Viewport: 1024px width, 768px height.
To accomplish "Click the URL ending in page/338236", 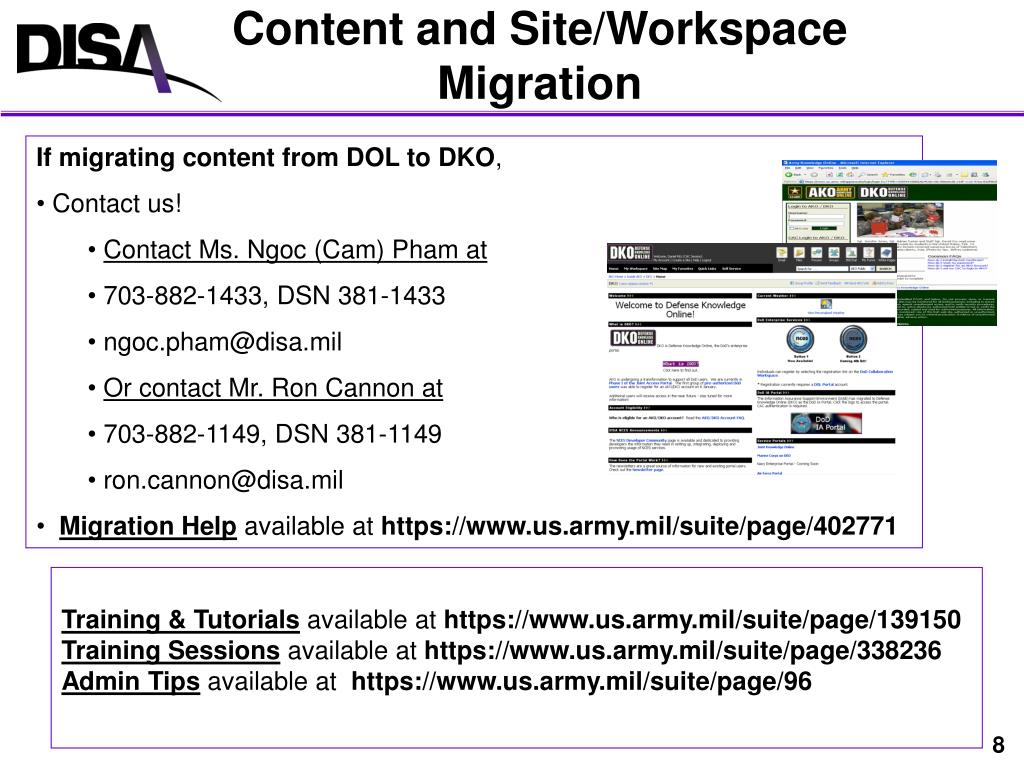I will point(682,650).
